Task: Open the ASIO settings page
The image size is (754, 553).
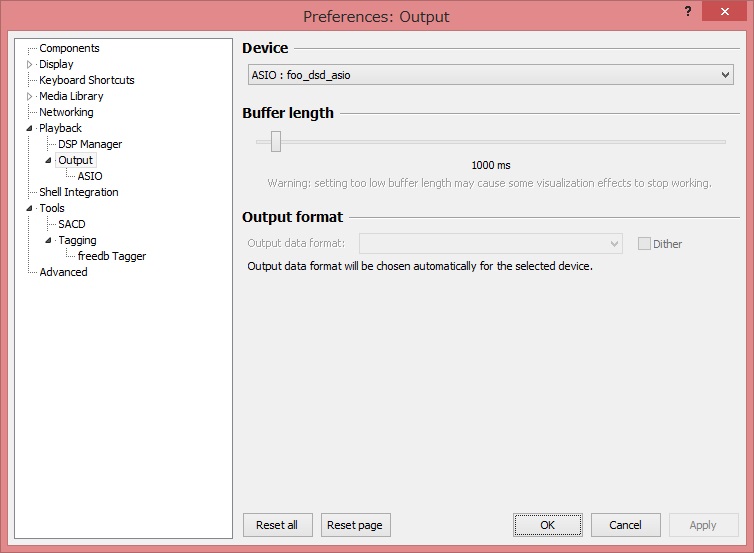Action: [90, 176]
